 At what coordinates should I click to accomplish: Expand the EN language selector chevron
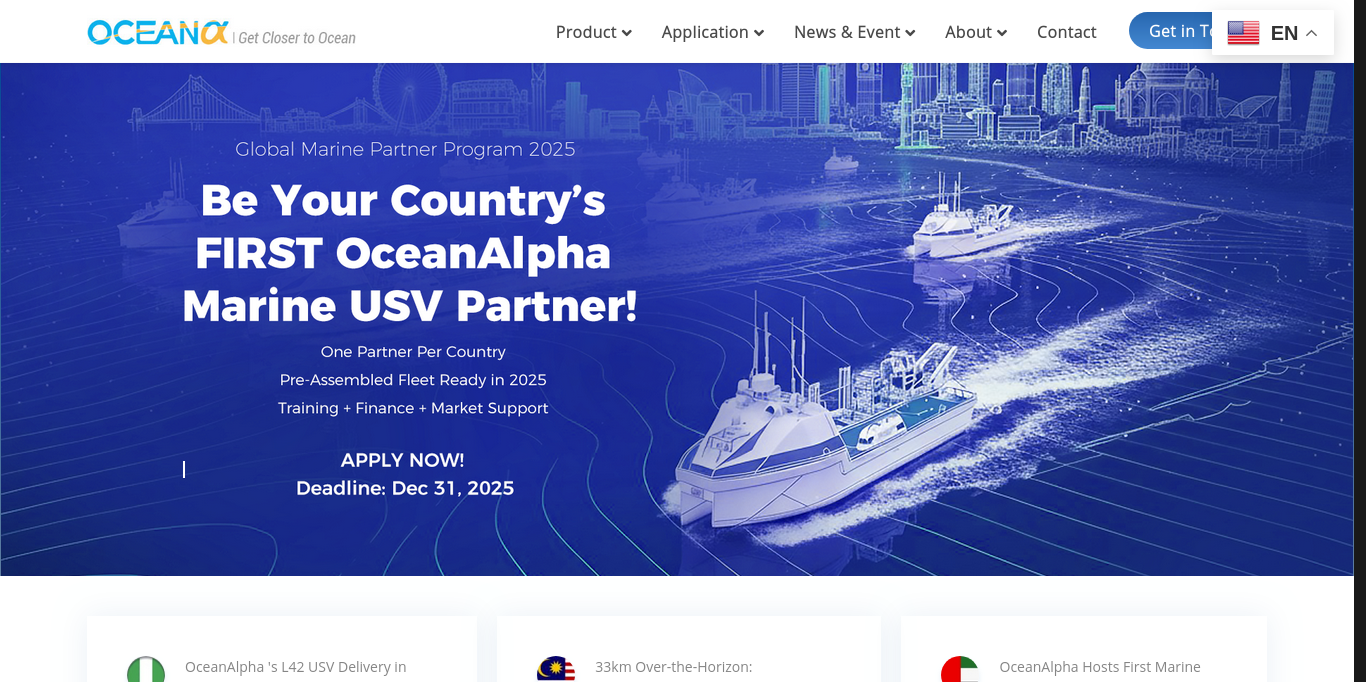tap(1311, 33)
